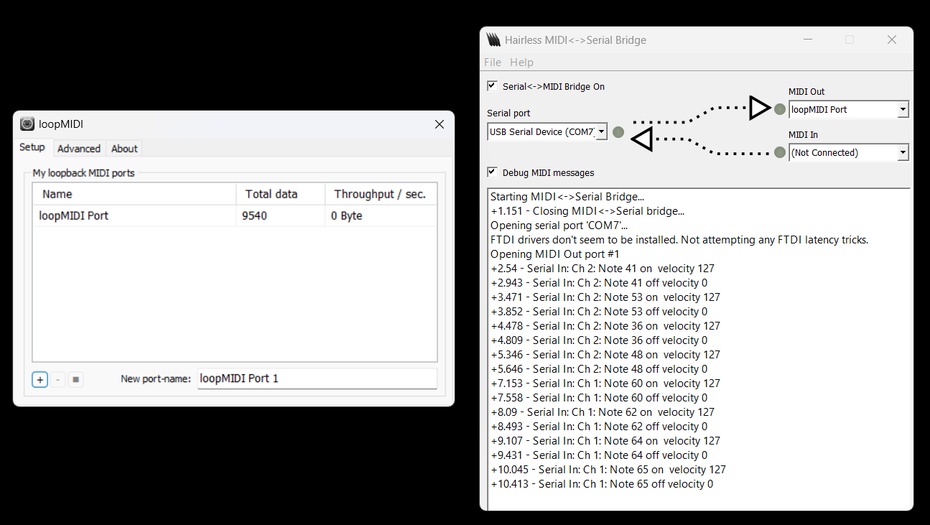Click the serial port activity indicator LED
This screenshot has width=930, height=525.
[618, 132]
